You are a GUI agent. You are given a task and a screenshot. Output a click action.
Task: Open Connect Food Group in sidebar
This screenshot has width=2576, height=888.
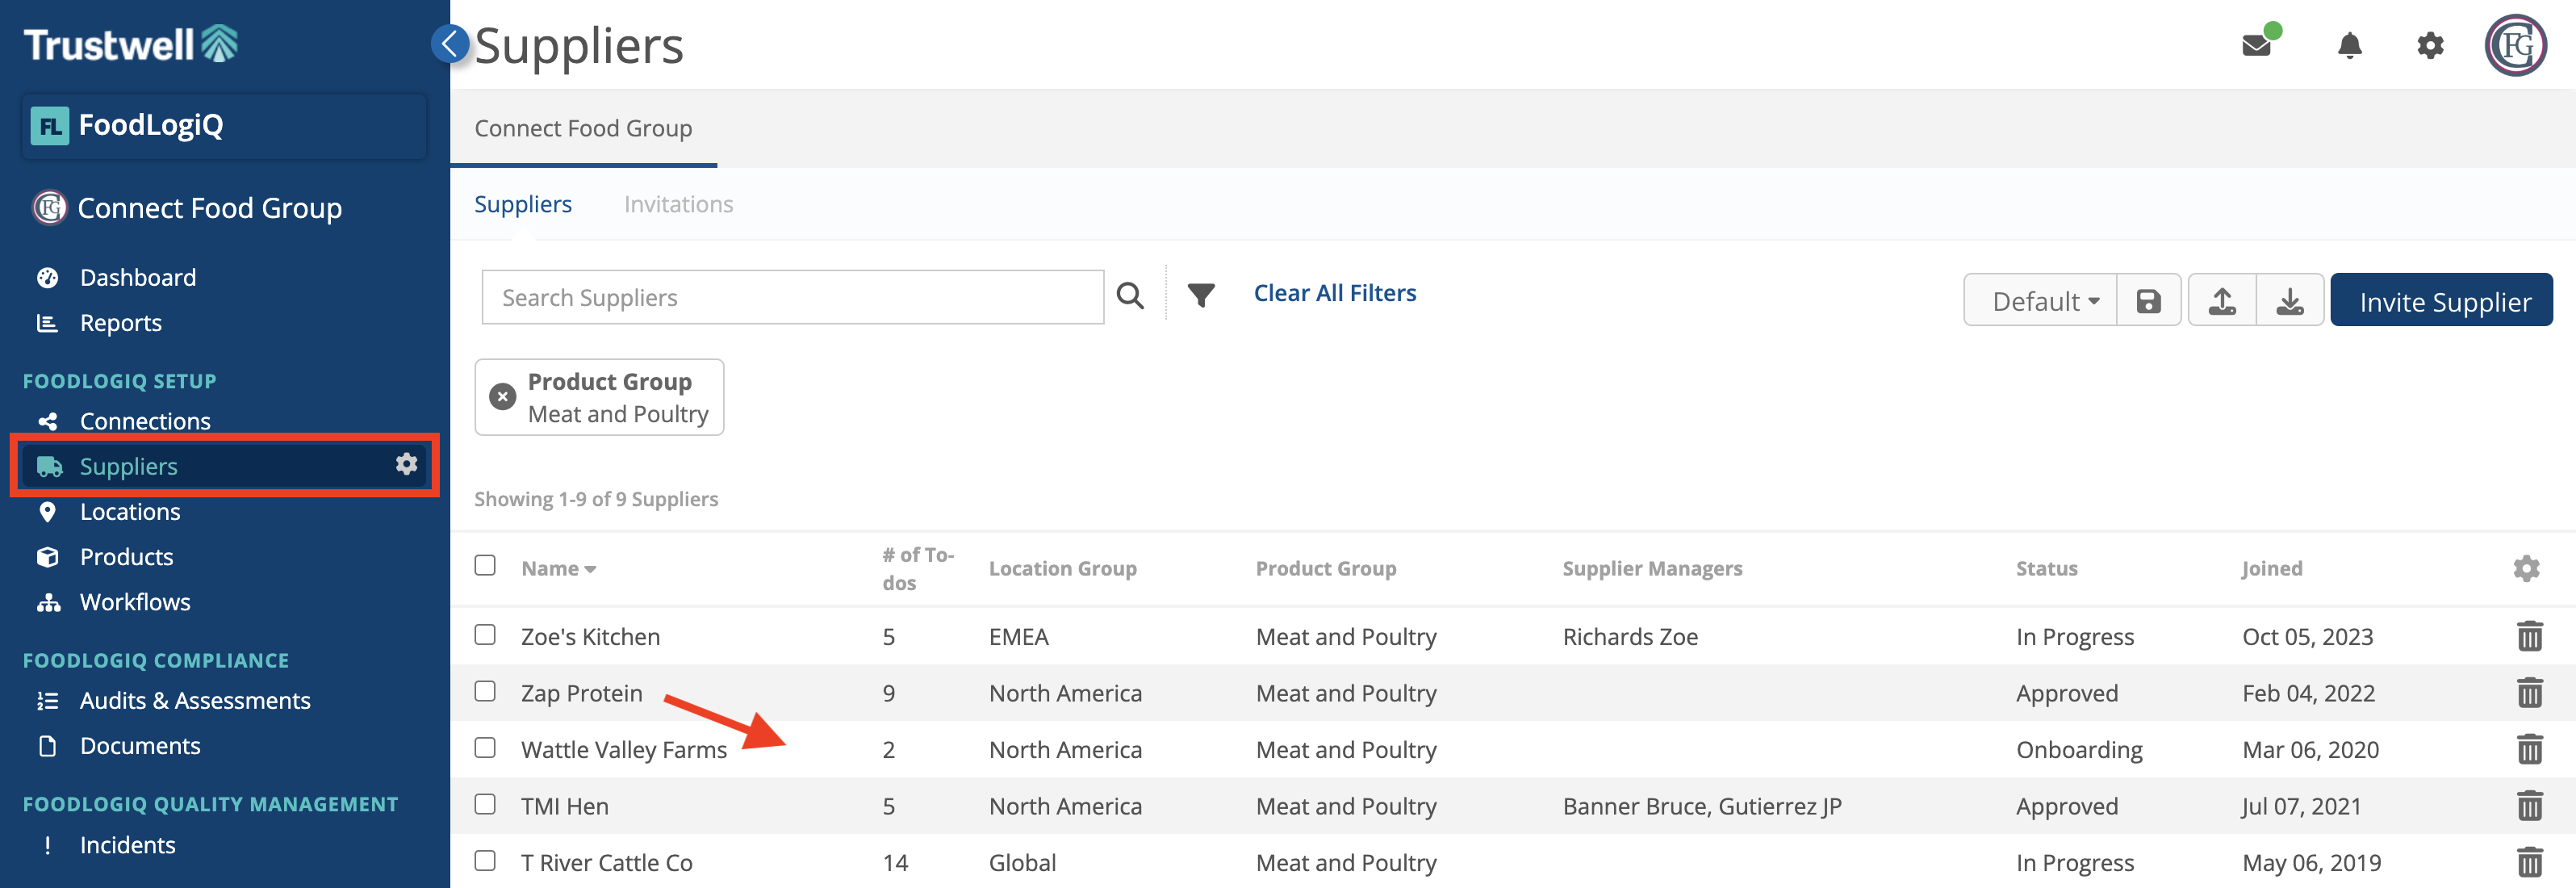210,208
